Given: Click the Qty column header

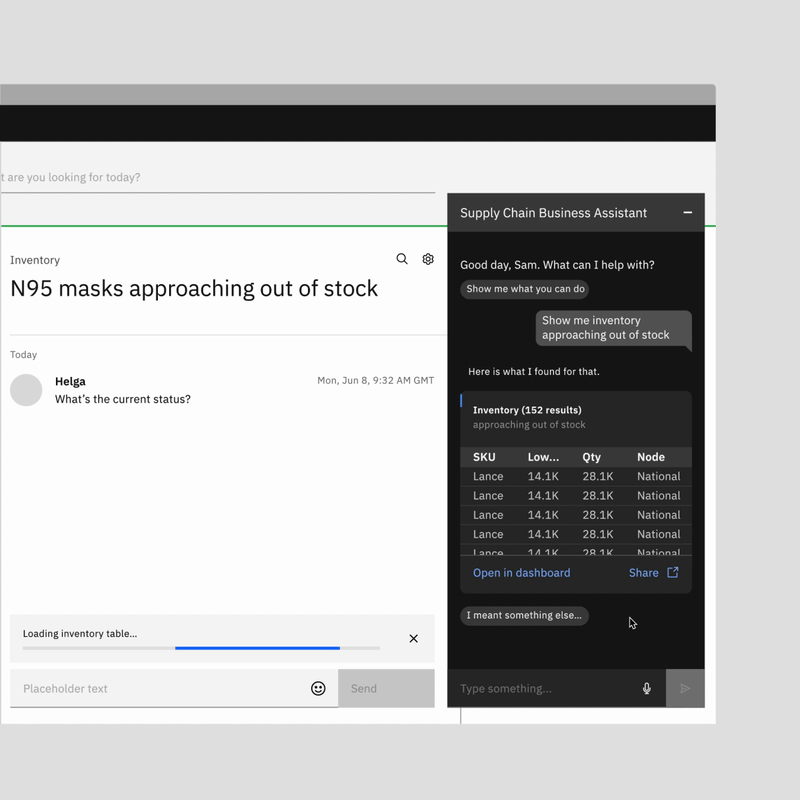Looking at the screenshot, I should tap(592, 457).
